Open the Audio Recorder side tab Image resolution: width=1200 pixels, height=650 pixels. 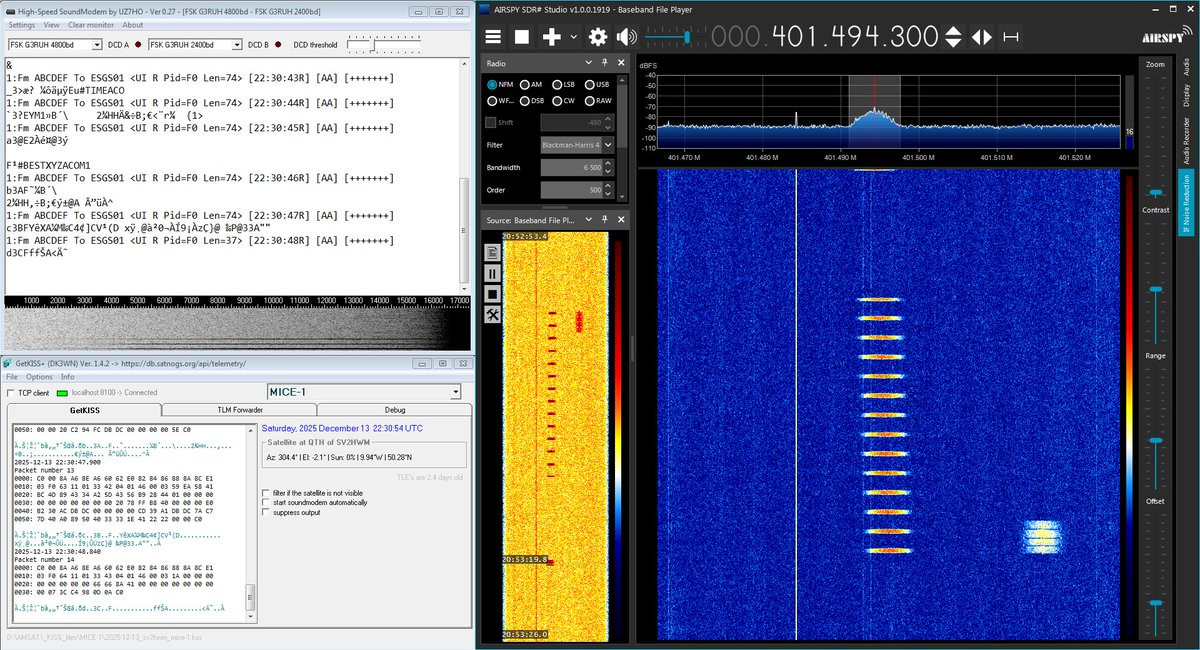coord(1186,140)
